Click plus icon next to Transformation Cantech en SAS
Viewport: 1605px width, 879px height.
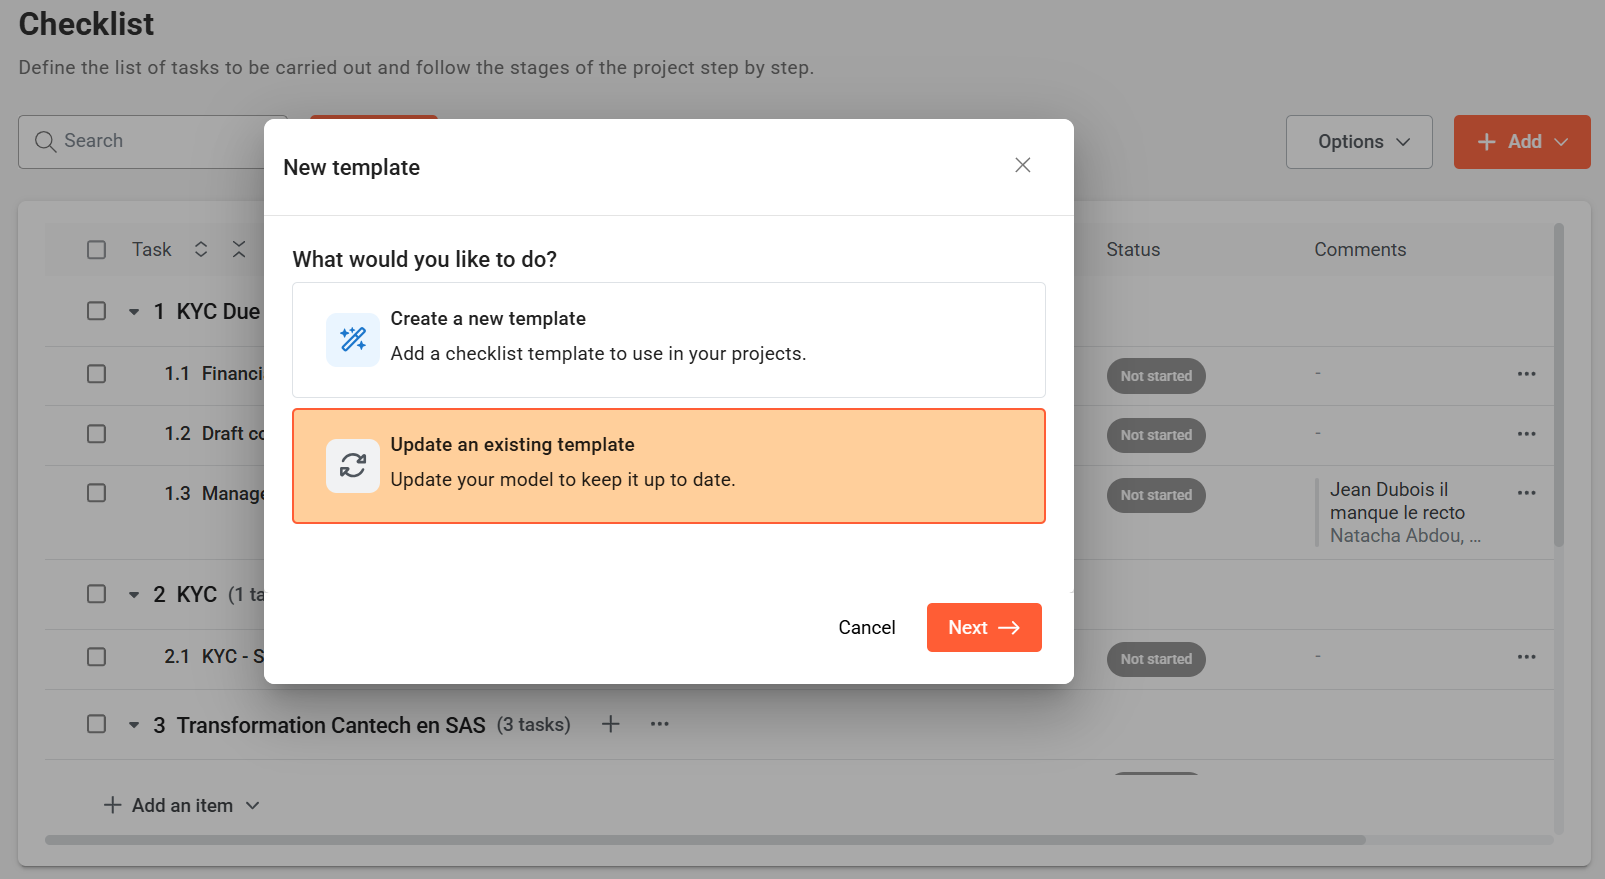pyautogui.click(x=610, y=724)
